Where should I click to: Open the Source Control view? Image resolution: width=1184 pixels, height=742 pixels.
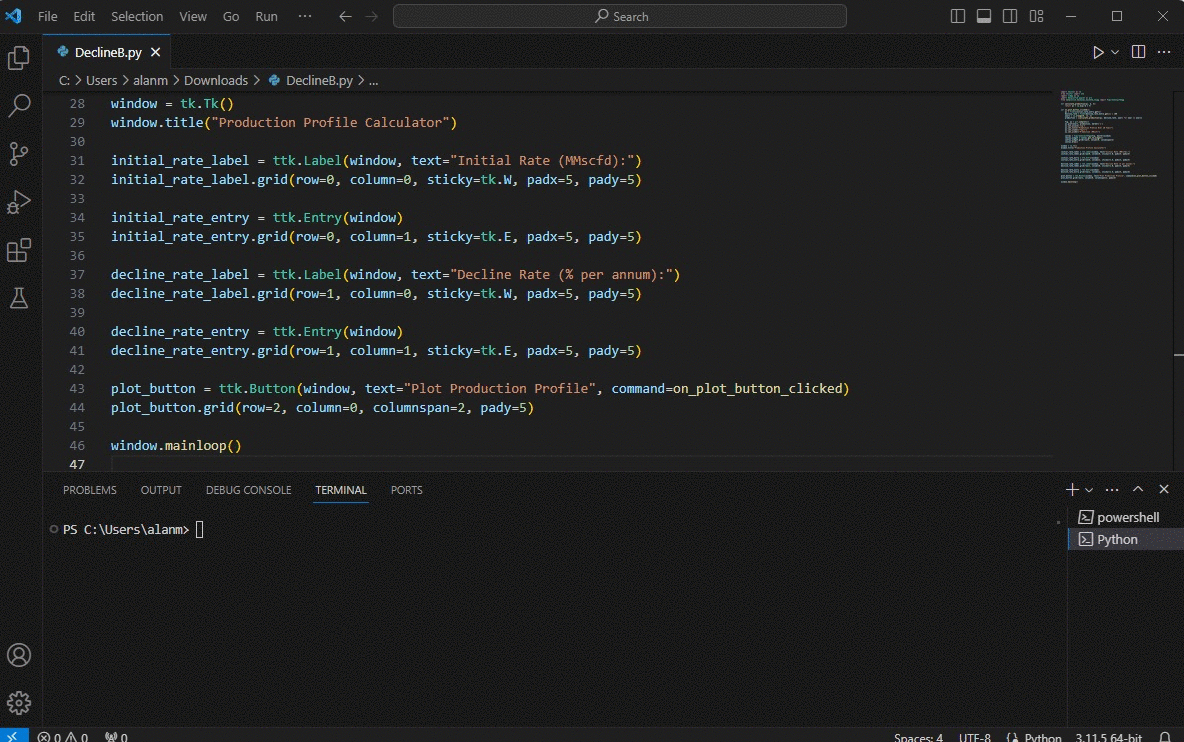pos(19,153)
